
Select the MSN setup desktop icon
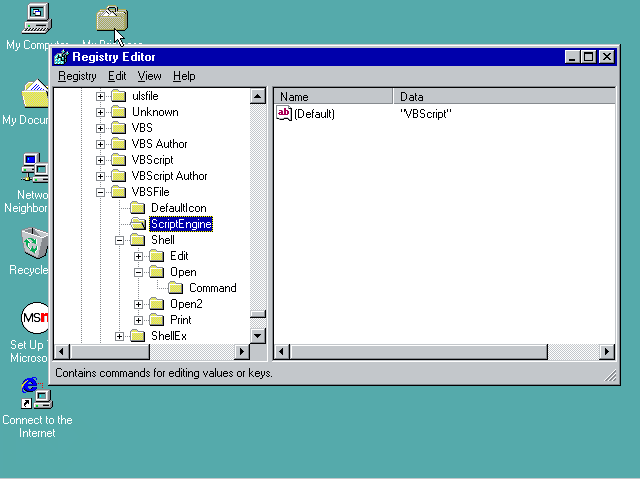point(35,318)
